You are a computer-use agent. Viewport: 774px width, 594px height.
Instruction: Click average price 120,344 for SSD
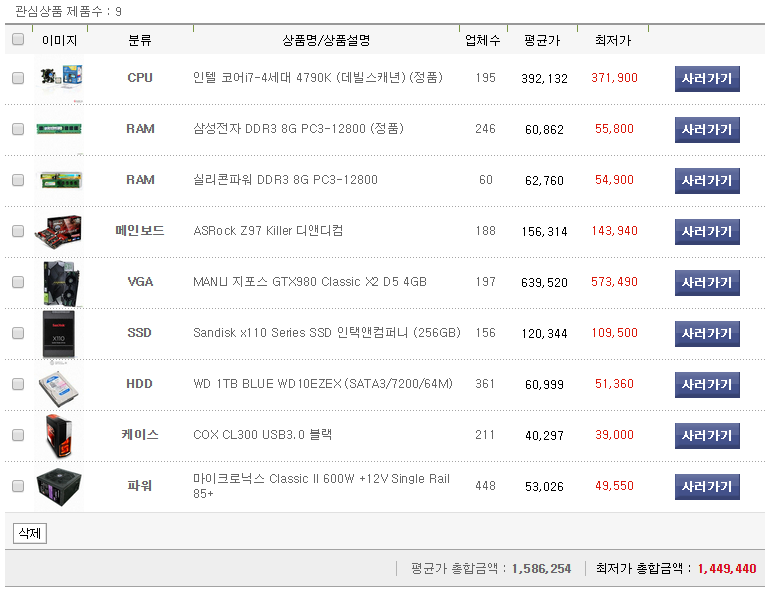(544, 334)
